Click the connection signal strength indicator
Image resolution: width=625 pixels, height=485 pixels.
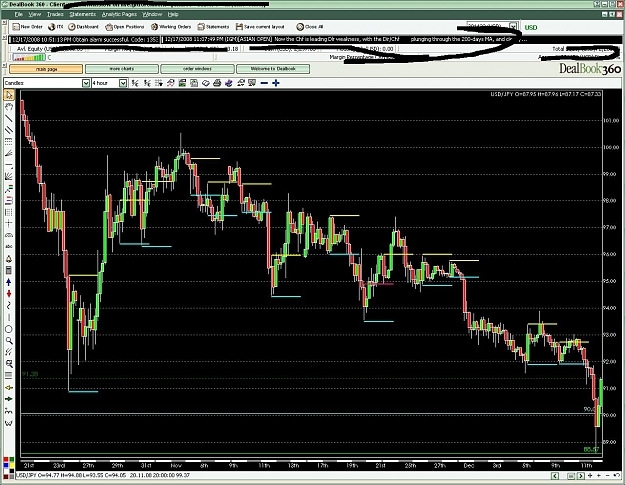pyautogui.click(x=29, y=58)
